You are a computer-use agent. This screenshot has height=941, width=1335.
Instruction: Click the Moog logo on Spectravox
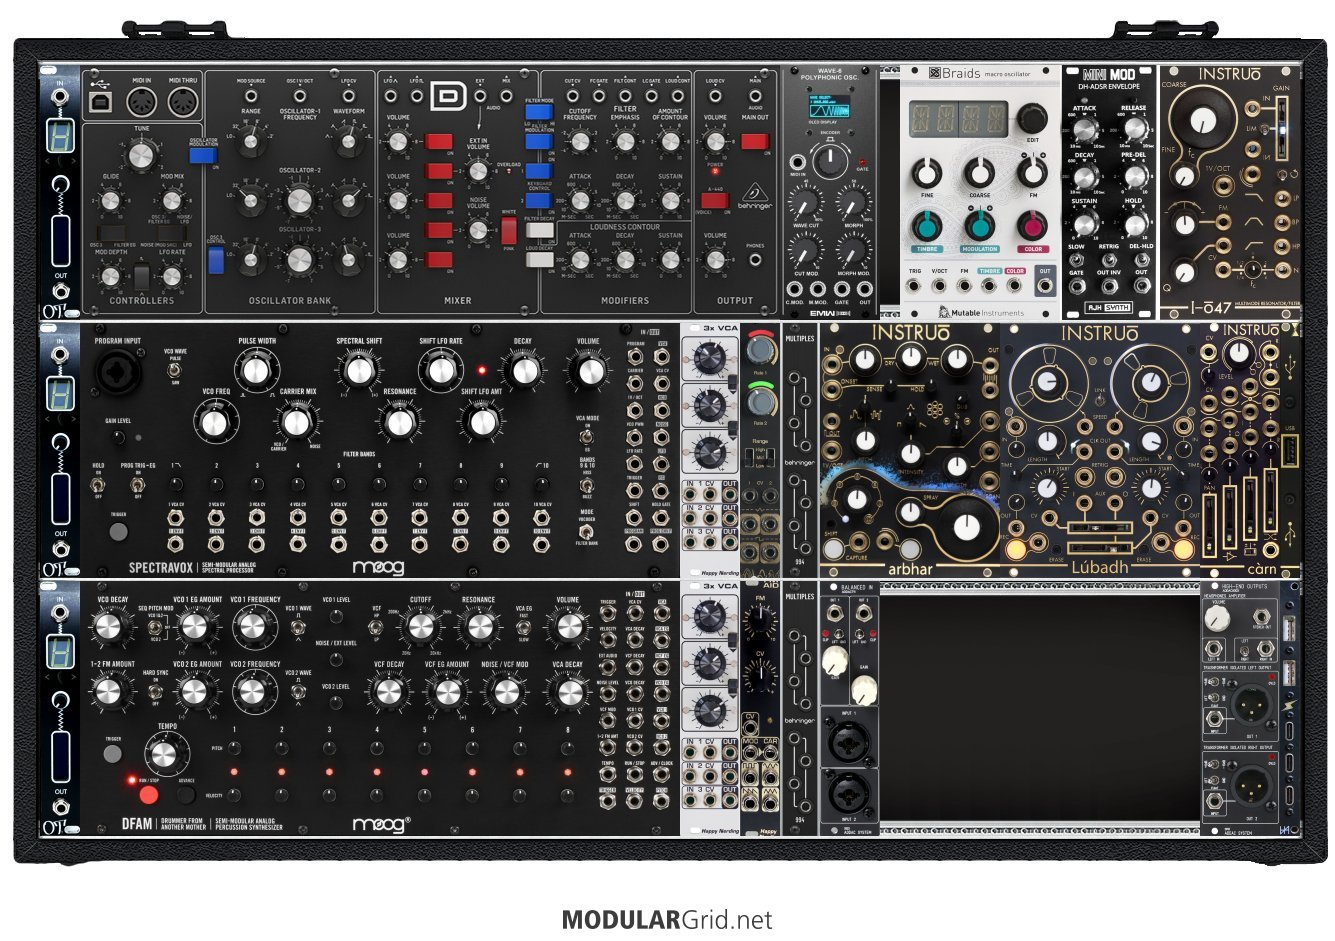click(x=380, y=568)
